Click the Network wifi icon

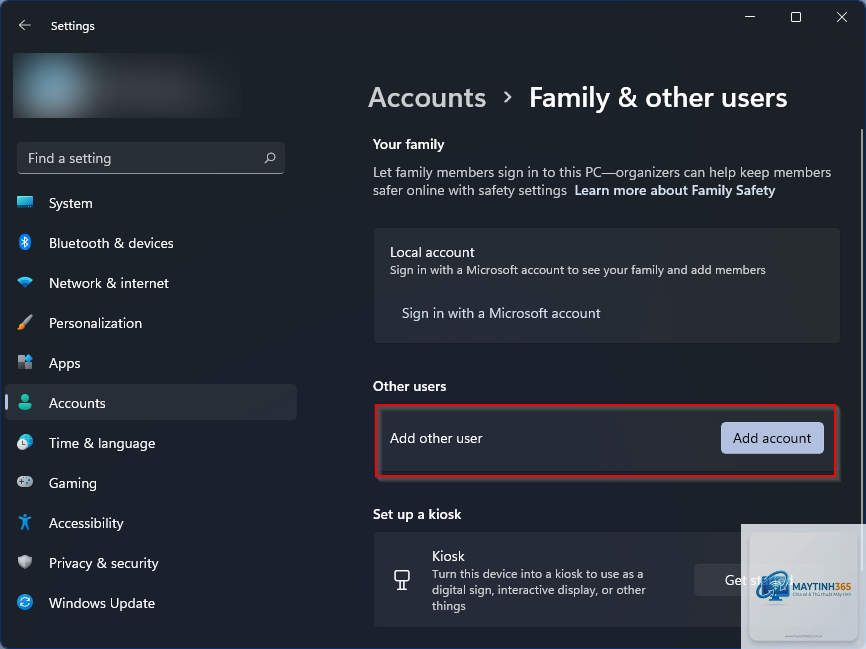25,283
